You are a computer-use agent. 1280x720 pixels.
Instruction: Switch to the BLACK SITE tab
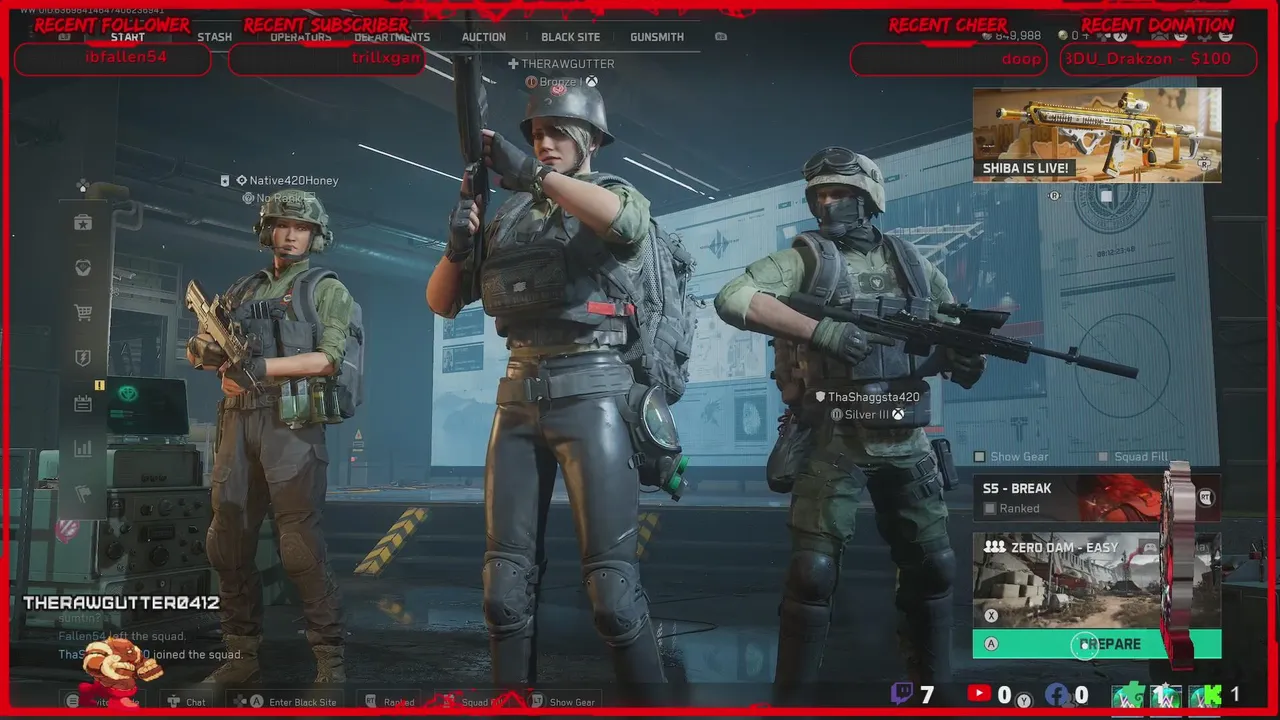(571, 37)
